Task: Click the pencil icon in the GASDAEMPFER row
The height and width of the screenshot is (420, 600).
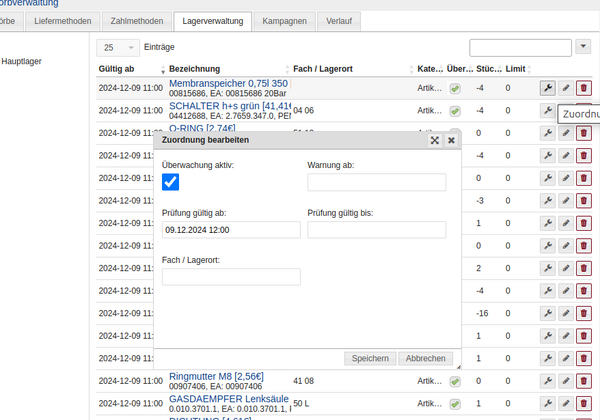Action: pyautogui.click(x=565, y=403)
